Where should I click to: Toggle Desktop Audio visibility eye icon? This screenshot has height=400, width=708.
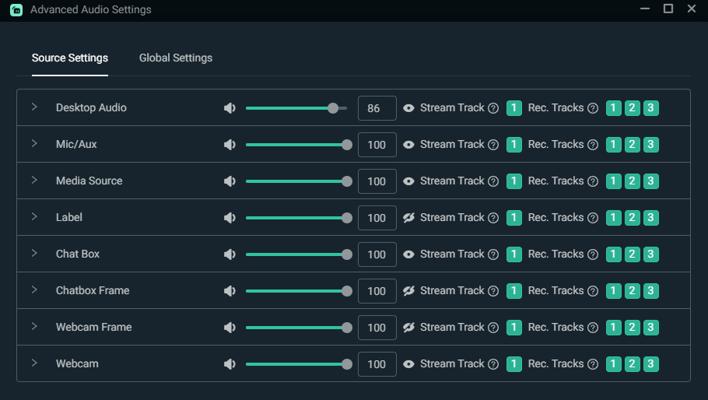point(409,108)
